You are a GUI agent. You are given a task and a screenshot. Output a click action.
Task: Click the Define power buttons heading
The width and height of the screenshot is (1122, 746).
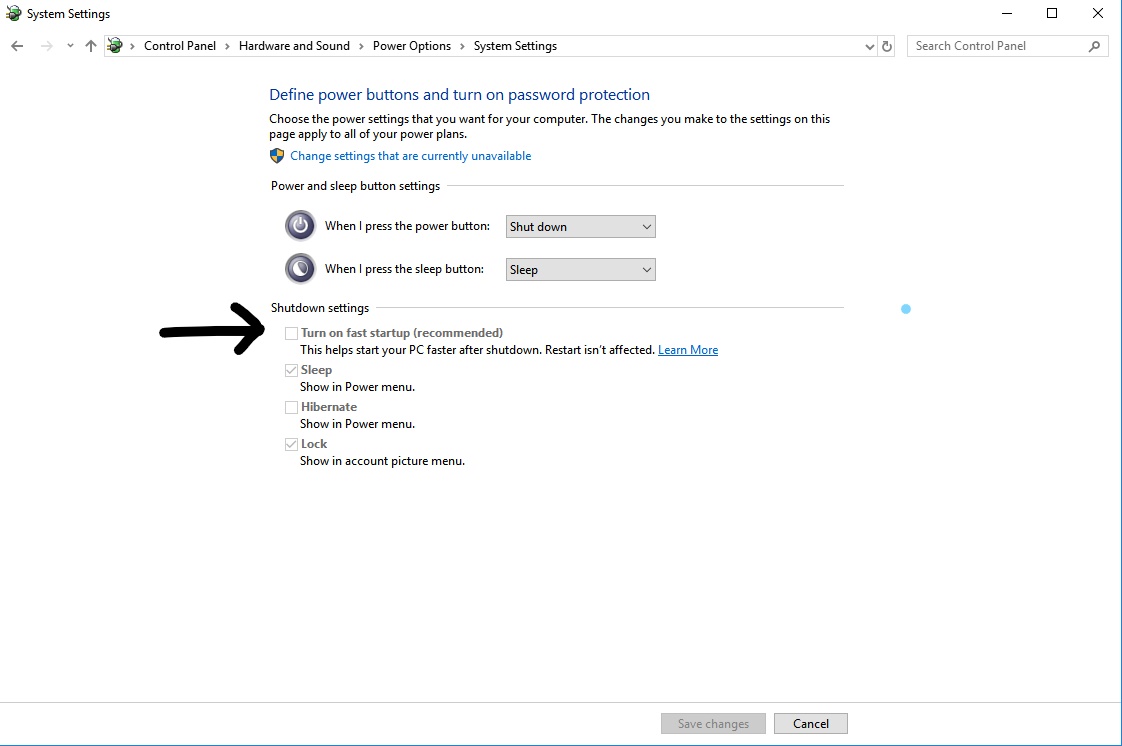(459, 94)
